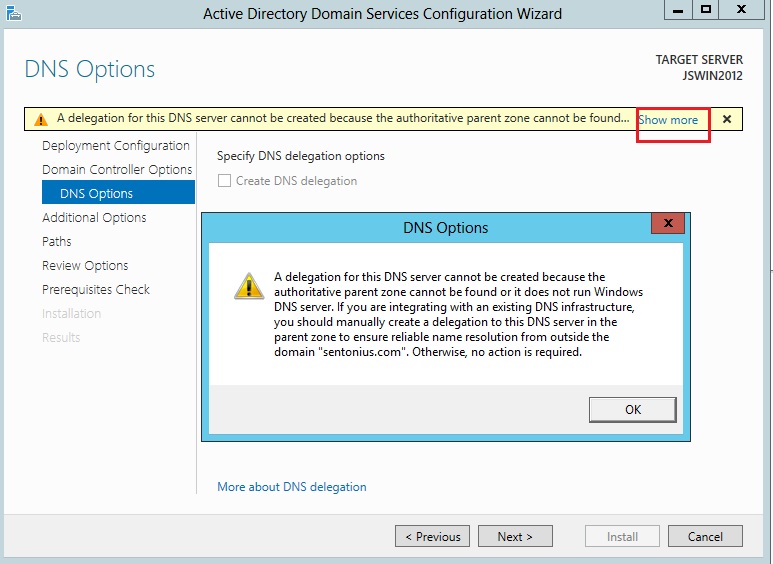773x564 pixels.
Task: Jump to the Paths step
Action: 57,242
